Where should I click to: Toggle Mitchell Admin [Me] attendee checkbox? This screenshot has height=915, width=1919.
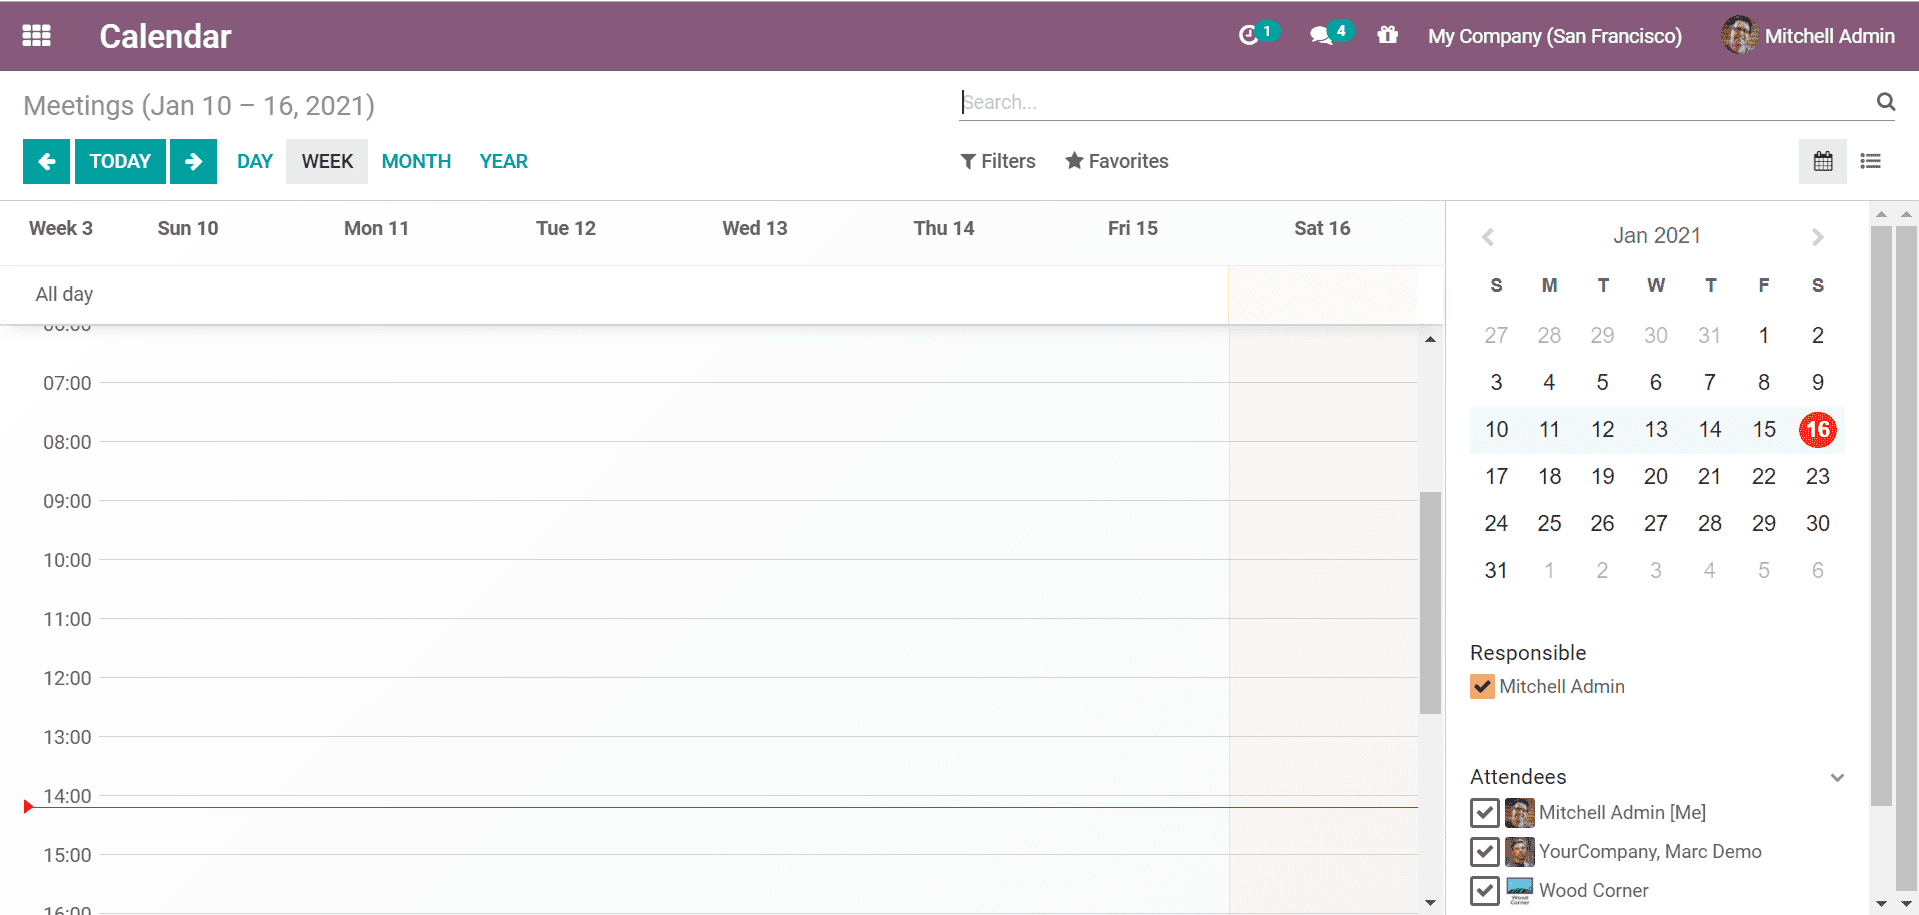(1485, 812)
